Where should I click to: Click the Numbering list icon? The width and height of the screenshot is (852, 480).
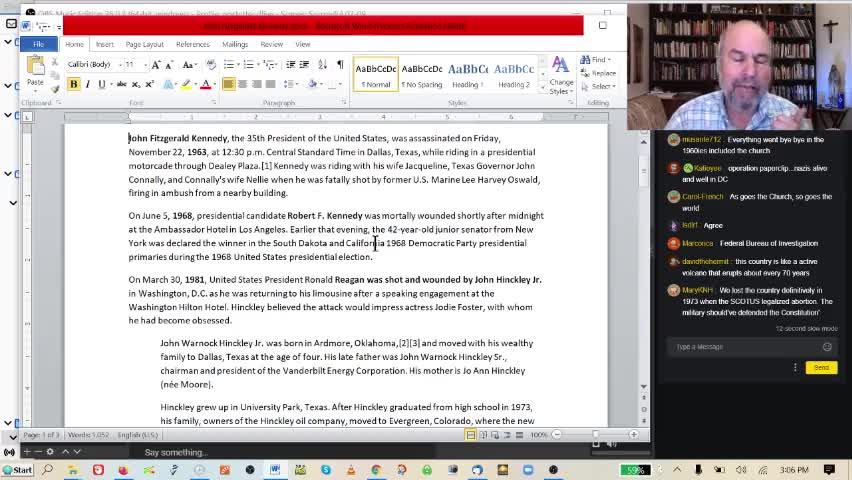[x=250, y=65]
